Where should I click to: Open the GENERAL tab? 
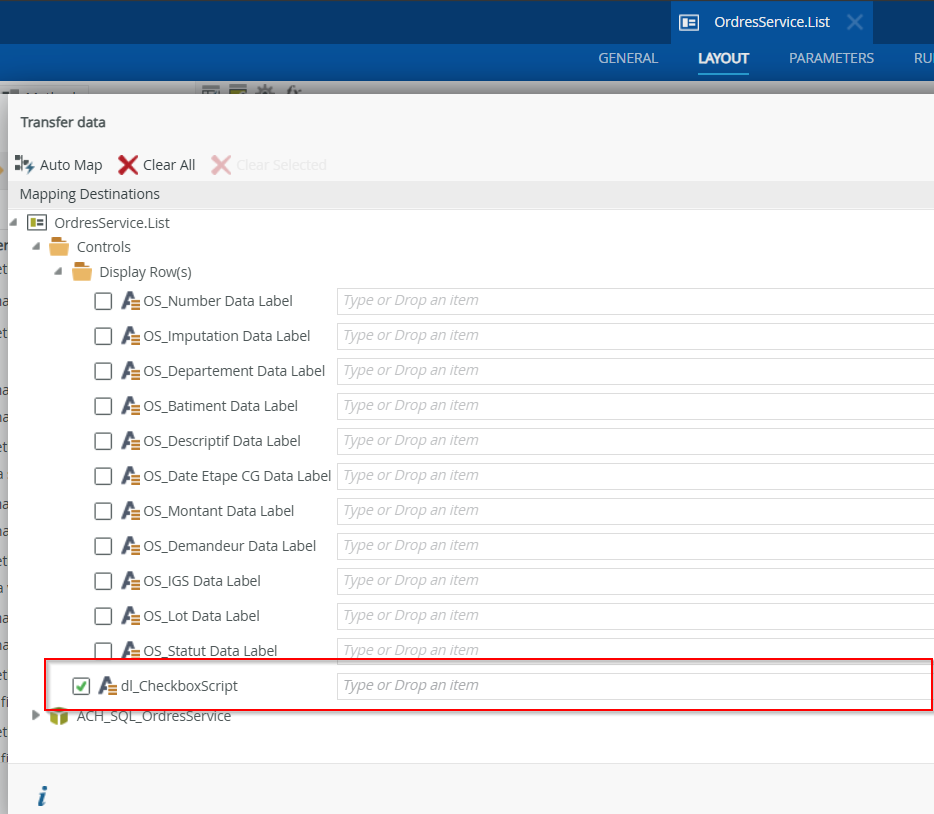coord(628,58)
